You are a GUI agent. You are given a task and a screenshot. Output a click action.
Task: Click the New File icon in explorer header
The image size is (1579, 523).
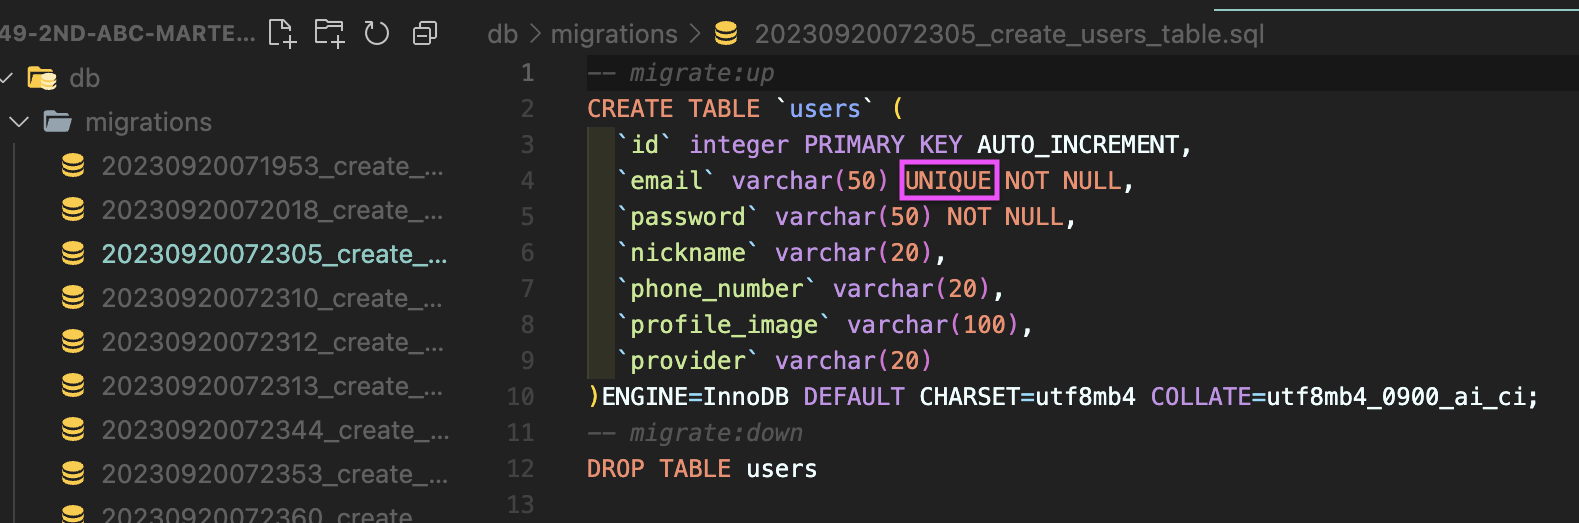(x=282, y=33)
